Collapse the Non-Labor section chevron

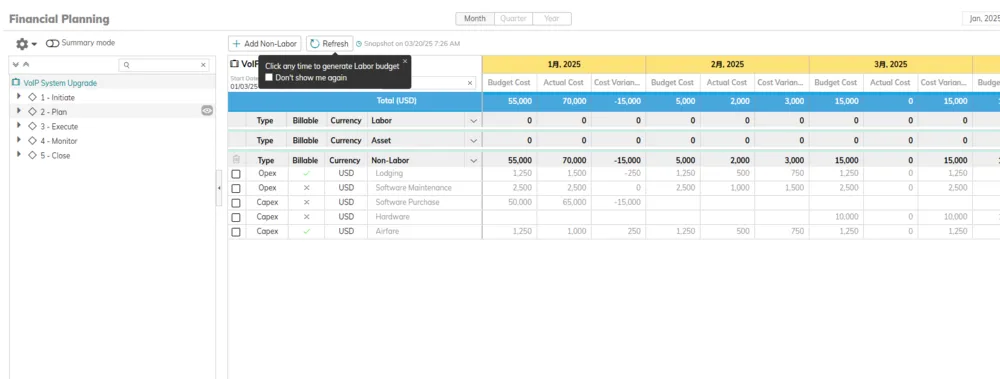point(473,161)
